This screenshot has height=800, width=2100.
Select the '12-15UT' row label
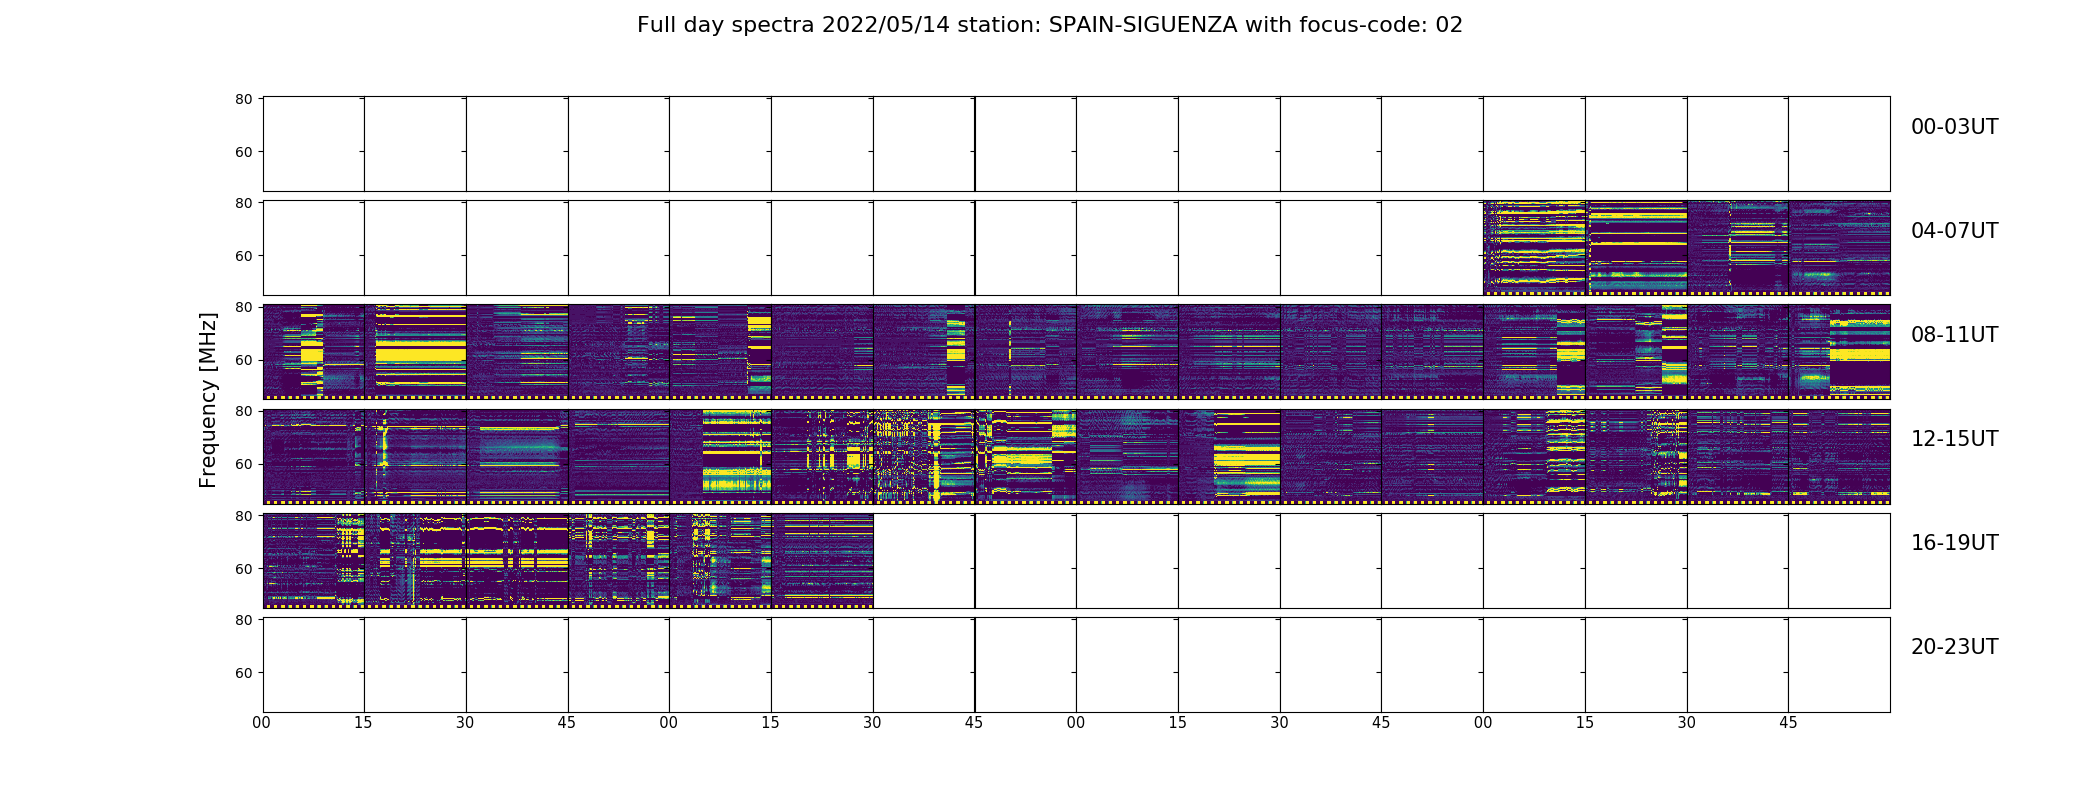1954,439
